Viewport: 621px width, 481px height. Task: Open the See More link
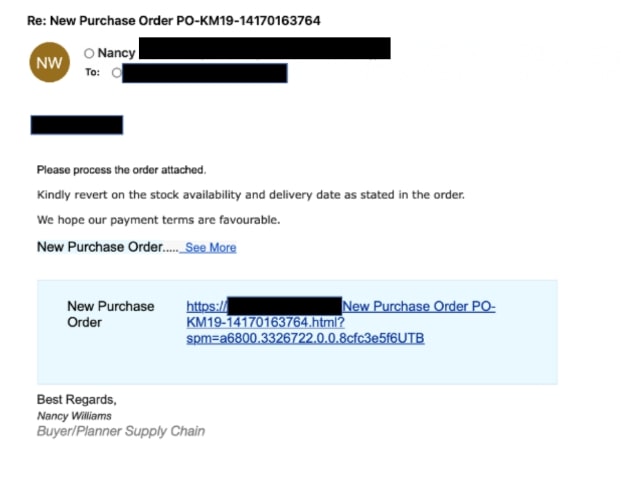(x=210, y=247)
